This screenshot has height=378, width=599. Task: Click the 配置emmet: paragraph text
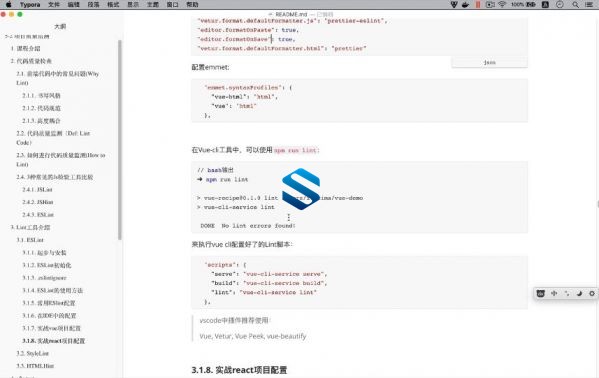pyautogui.click(x=210, y=67)
